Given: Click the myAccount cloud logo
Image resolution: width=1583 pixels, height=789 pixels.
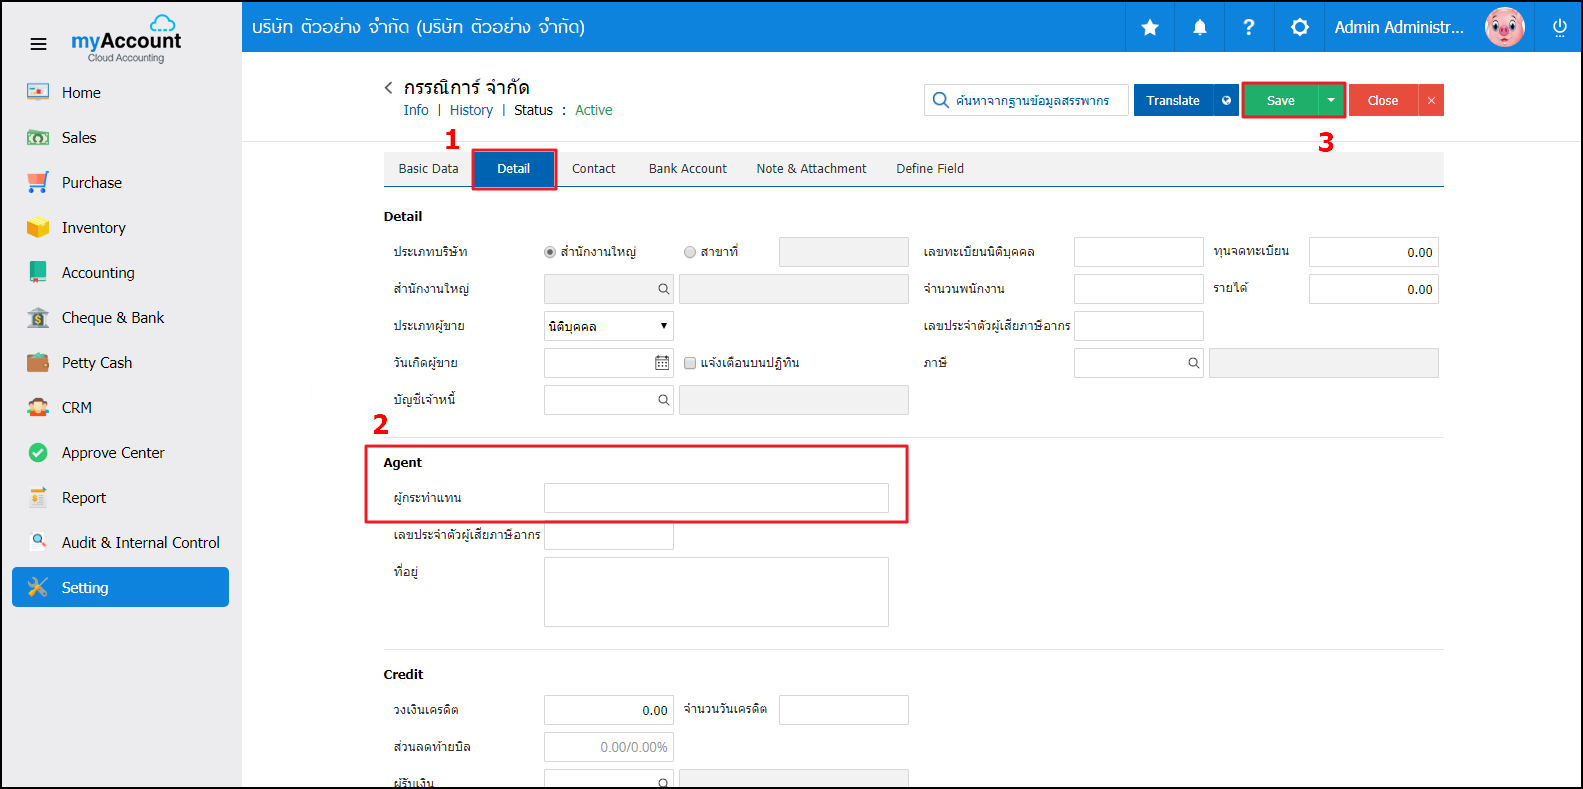Looking at the screenshot, I should [126, 39].
